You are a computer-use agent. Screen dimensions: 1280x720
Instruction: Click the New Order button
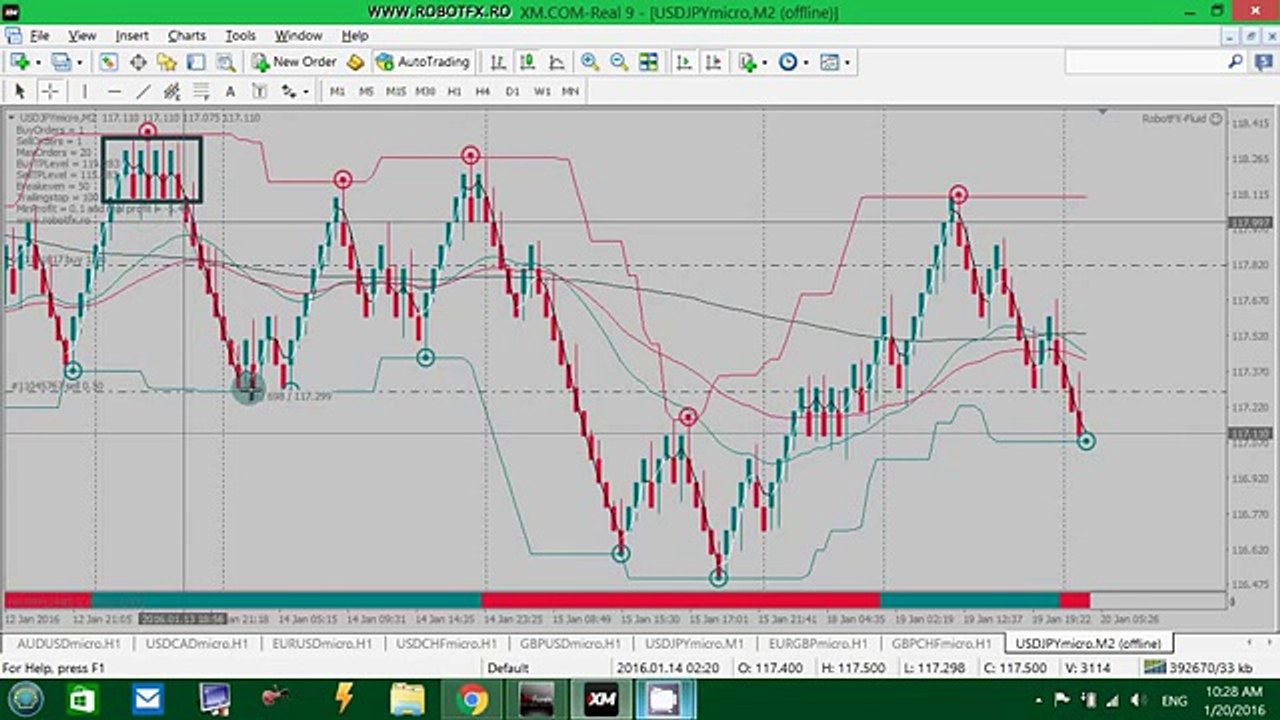(294, 62)
